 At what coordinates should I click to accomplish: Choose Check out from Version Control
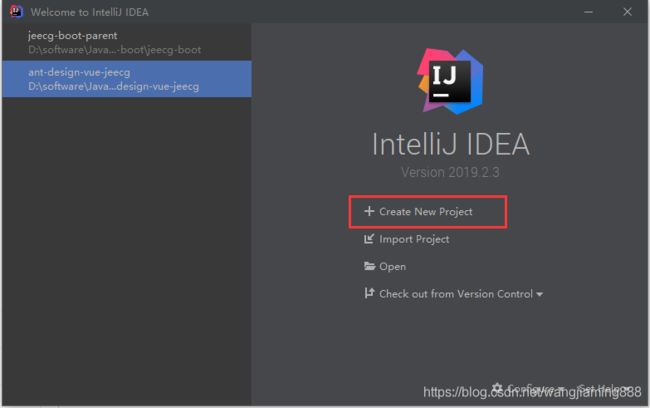[x=456, y=294]
